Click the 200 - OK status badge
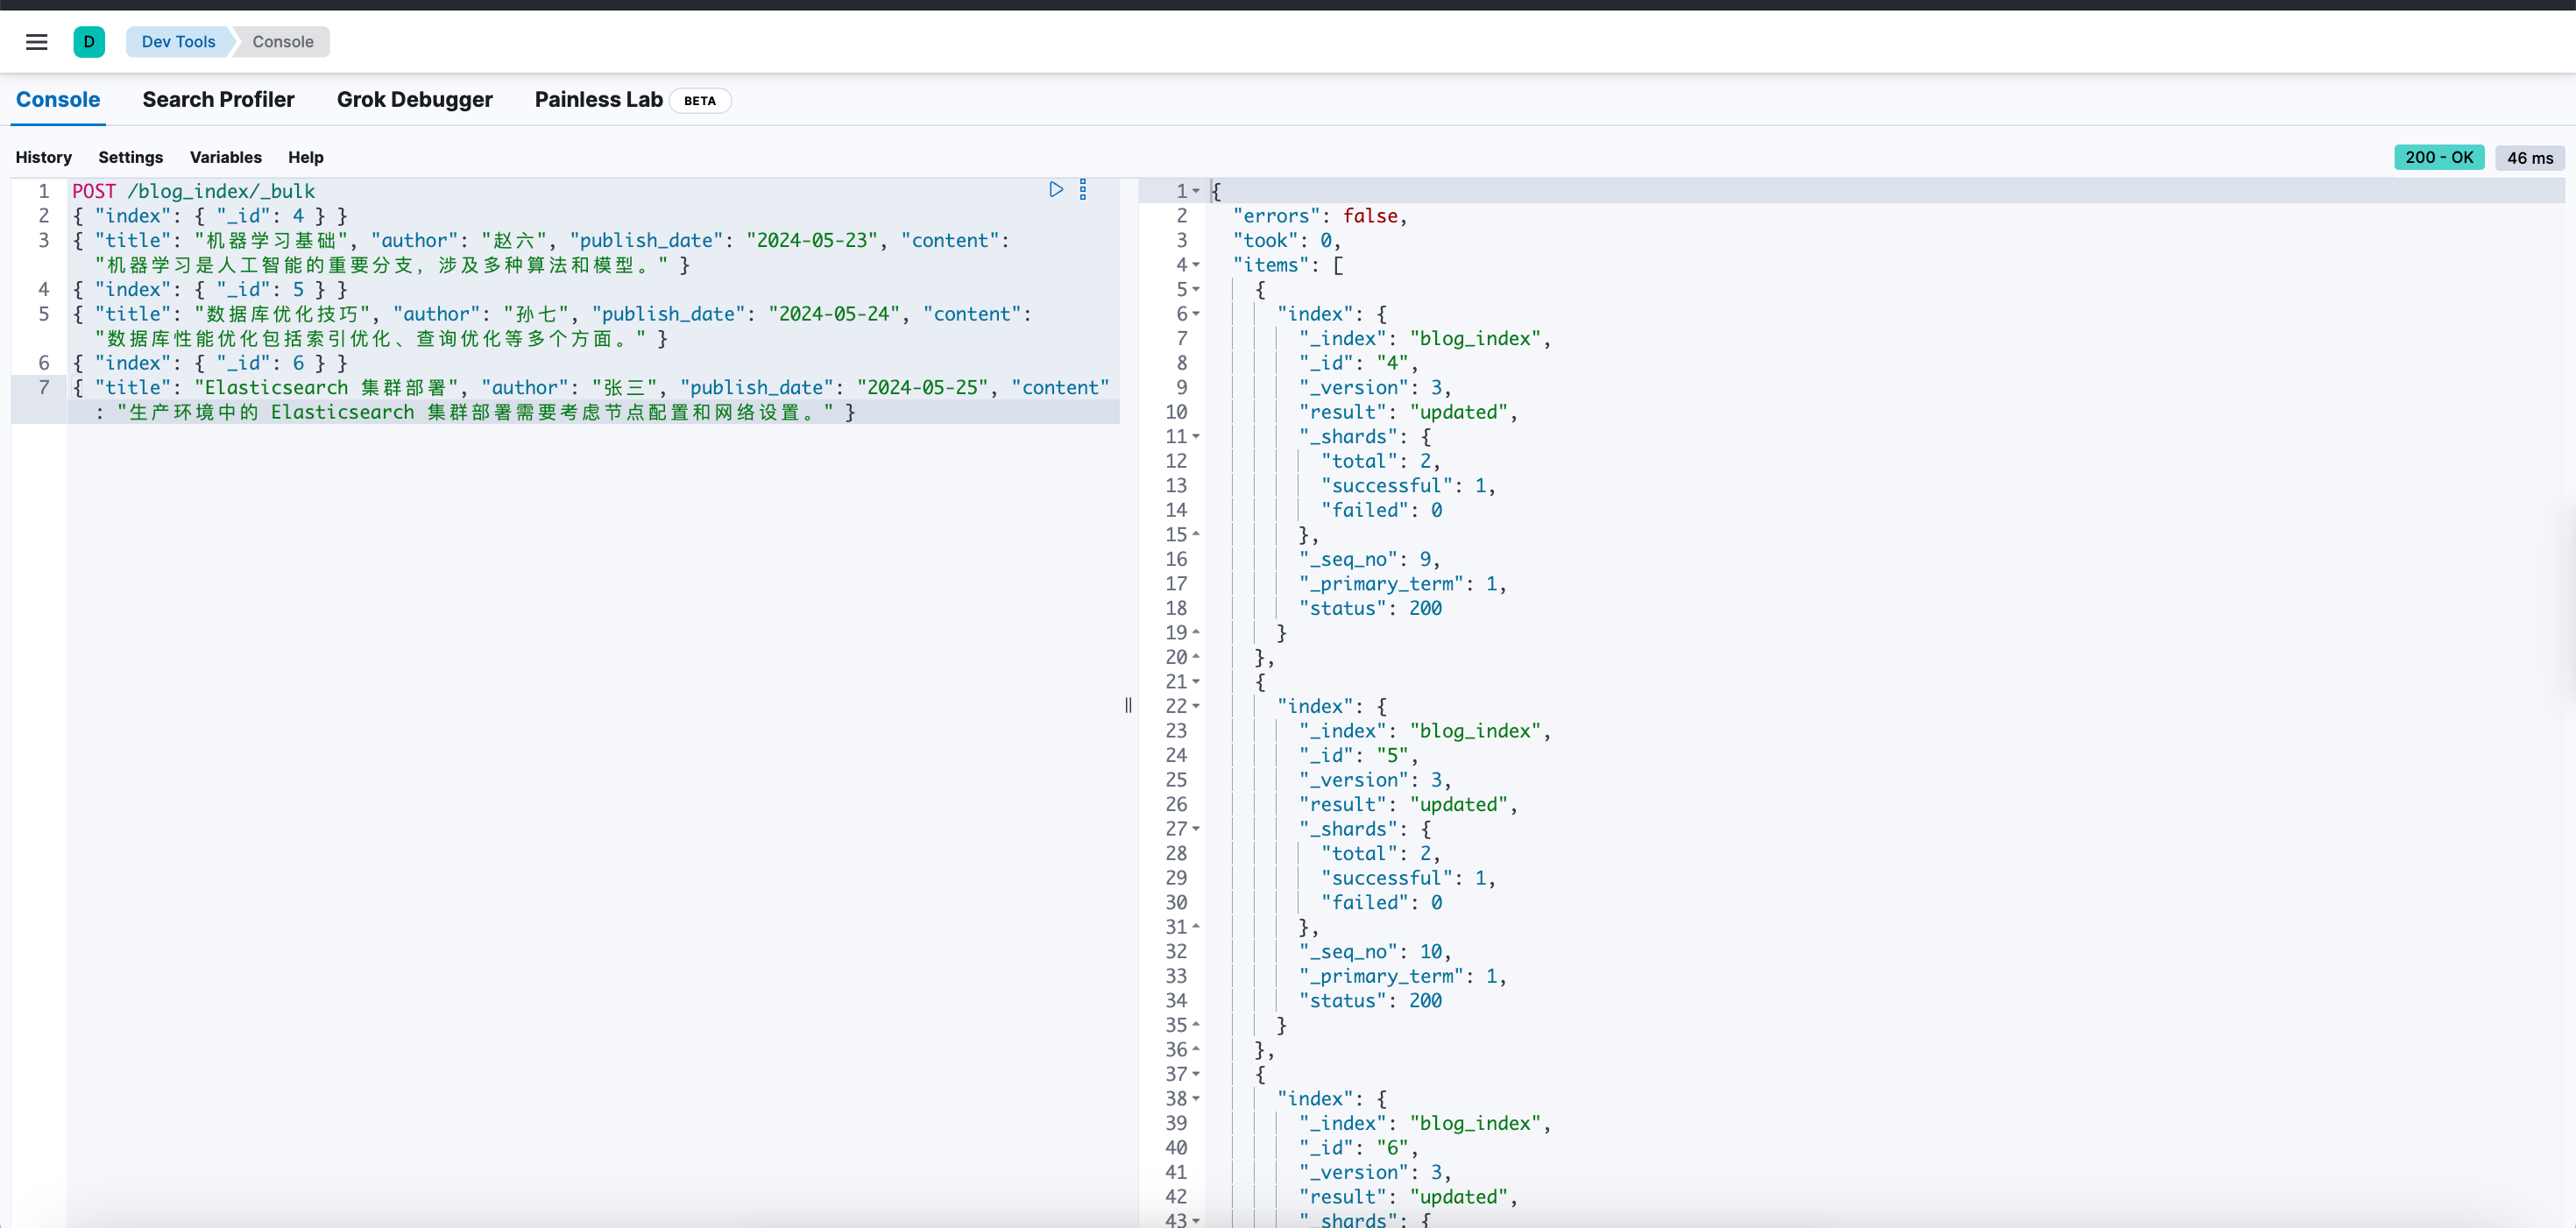 pyautogui.click(x=2439, y=158)
